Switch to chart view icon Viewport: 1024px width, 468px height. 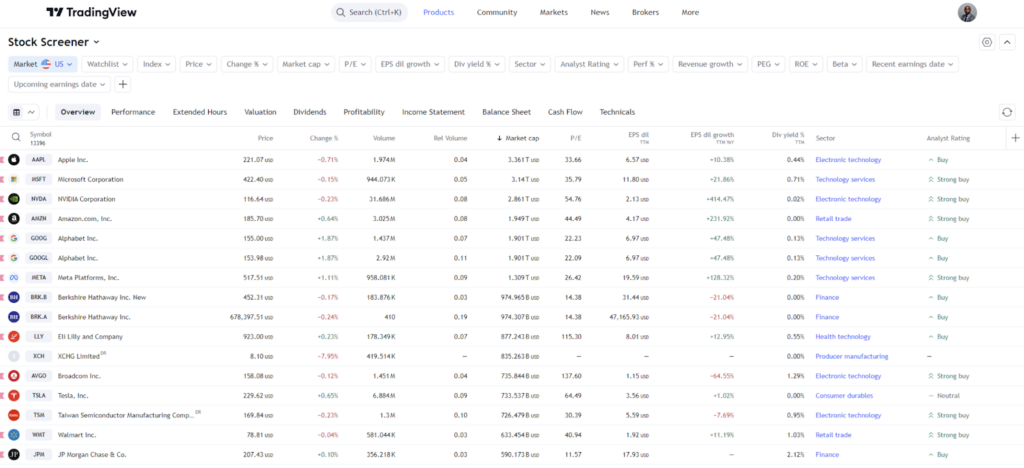tap(31, 112)
